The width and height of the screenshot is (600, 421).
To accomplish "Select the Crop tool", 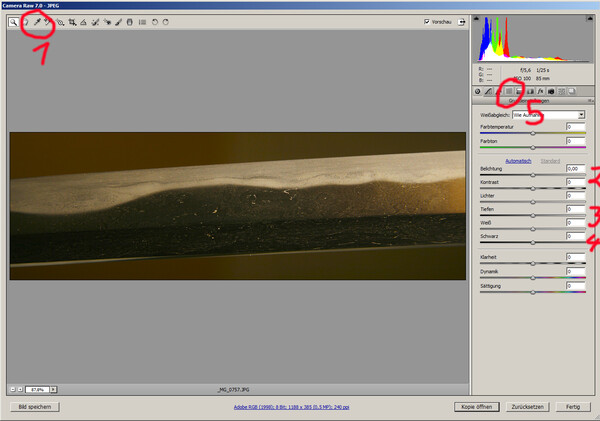I will (x=72, y=22).
